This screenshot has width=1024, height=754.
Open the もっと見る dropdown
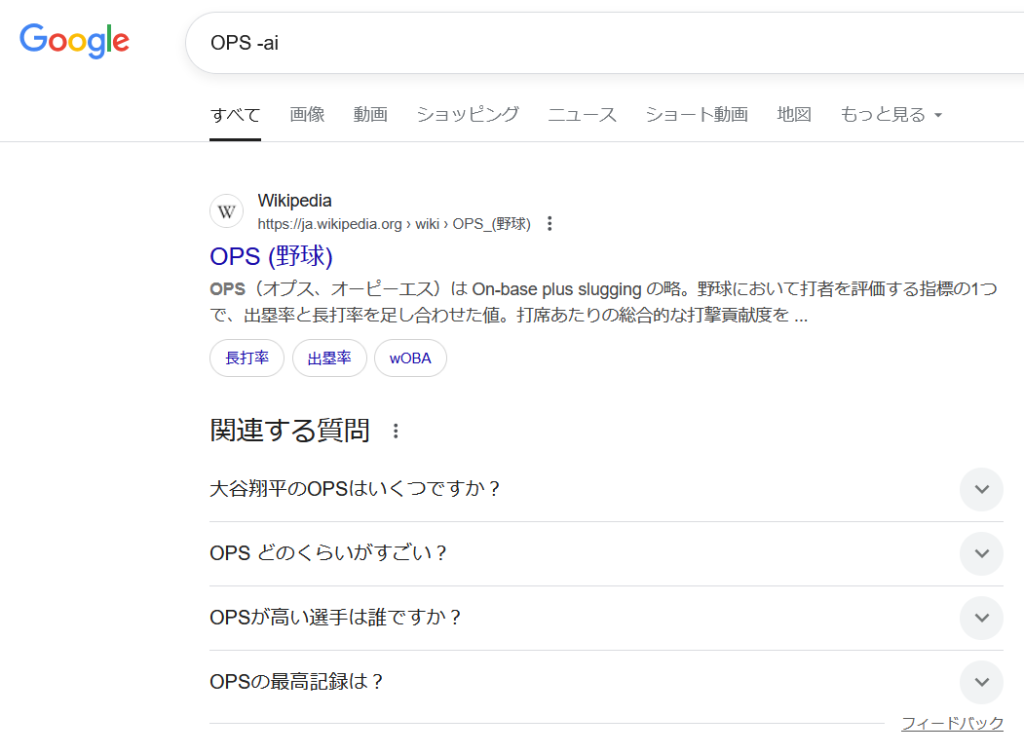(891, 115)
